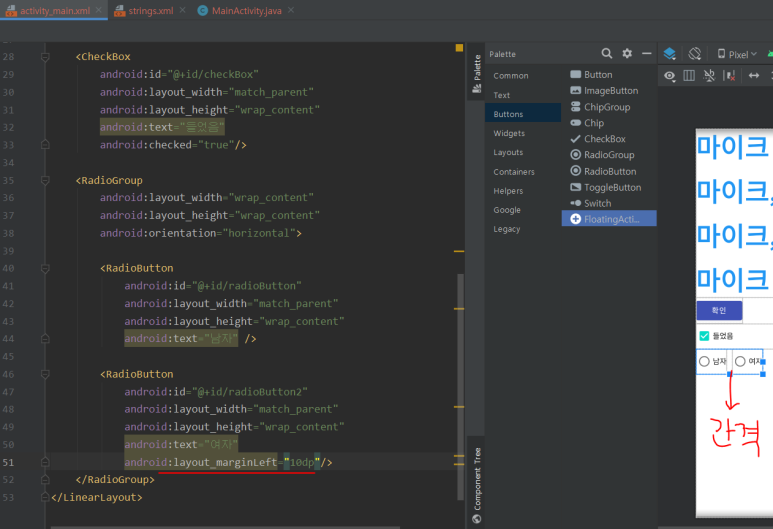Screen dimensions: 773x529
Task: Open the Pixel device dropdown
Action: click(x=737, y=54)
